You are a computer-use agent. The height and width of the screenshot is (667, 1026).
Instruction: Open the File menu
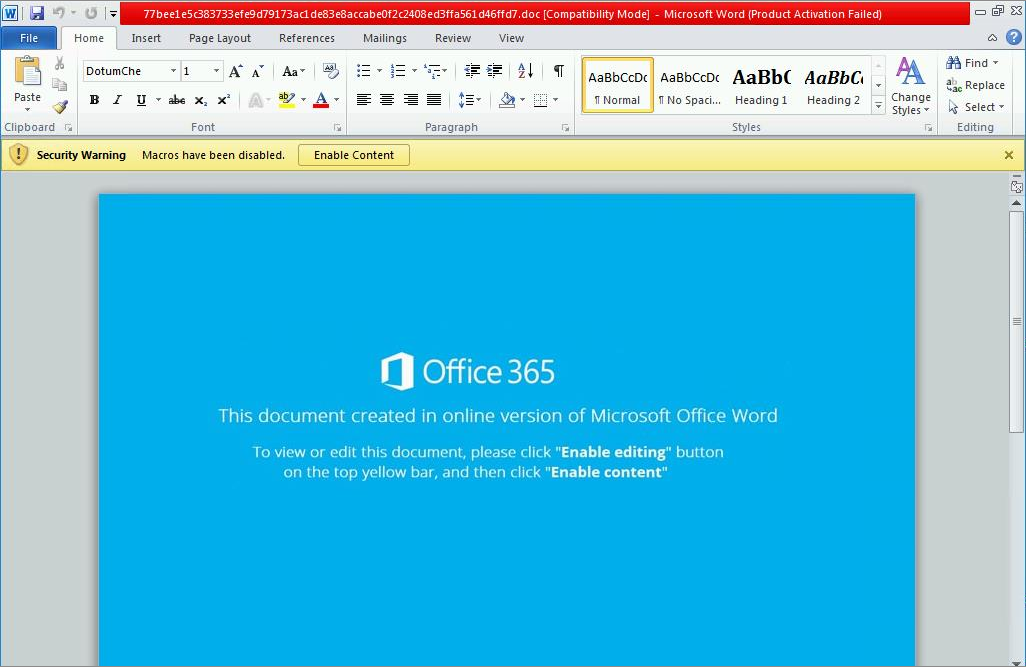coord(29,37)
